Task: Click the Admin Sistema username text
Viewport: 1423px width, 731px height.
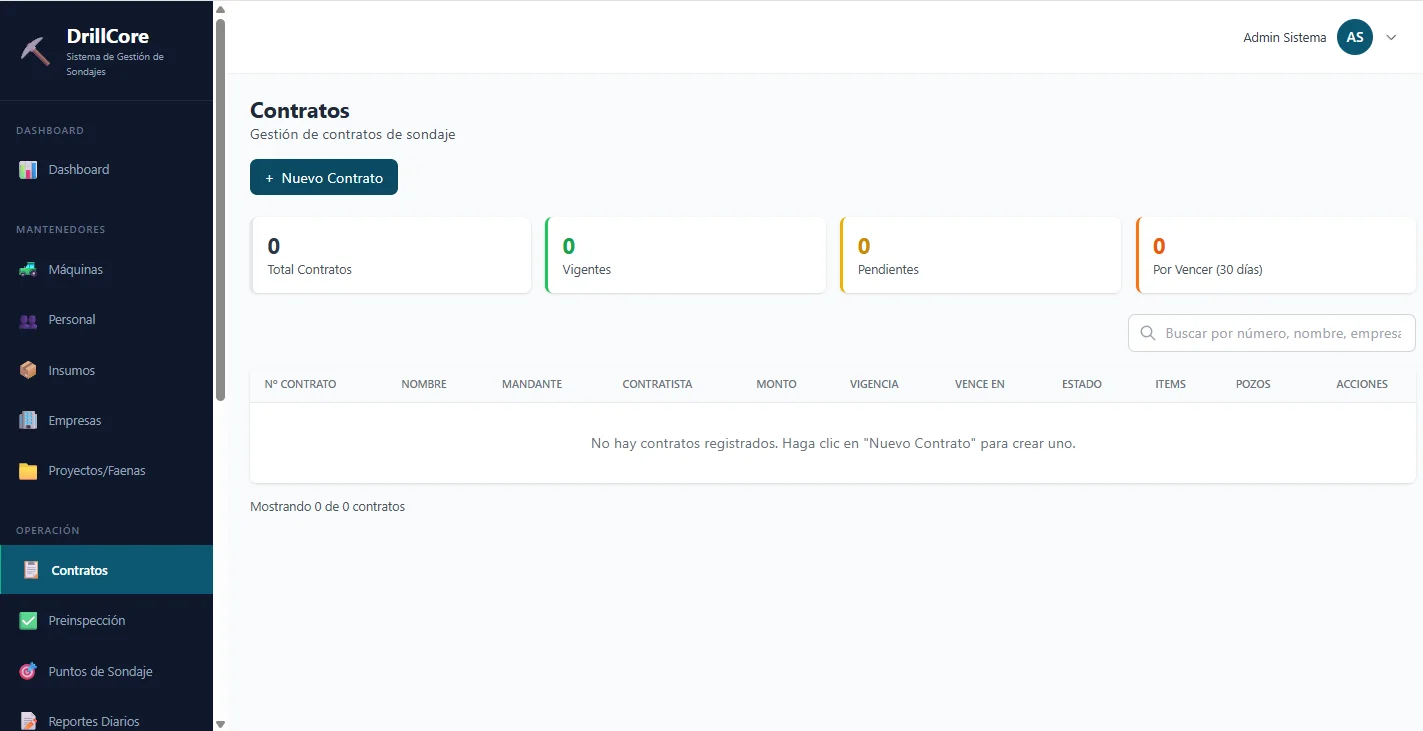Action: point(1284,38)
